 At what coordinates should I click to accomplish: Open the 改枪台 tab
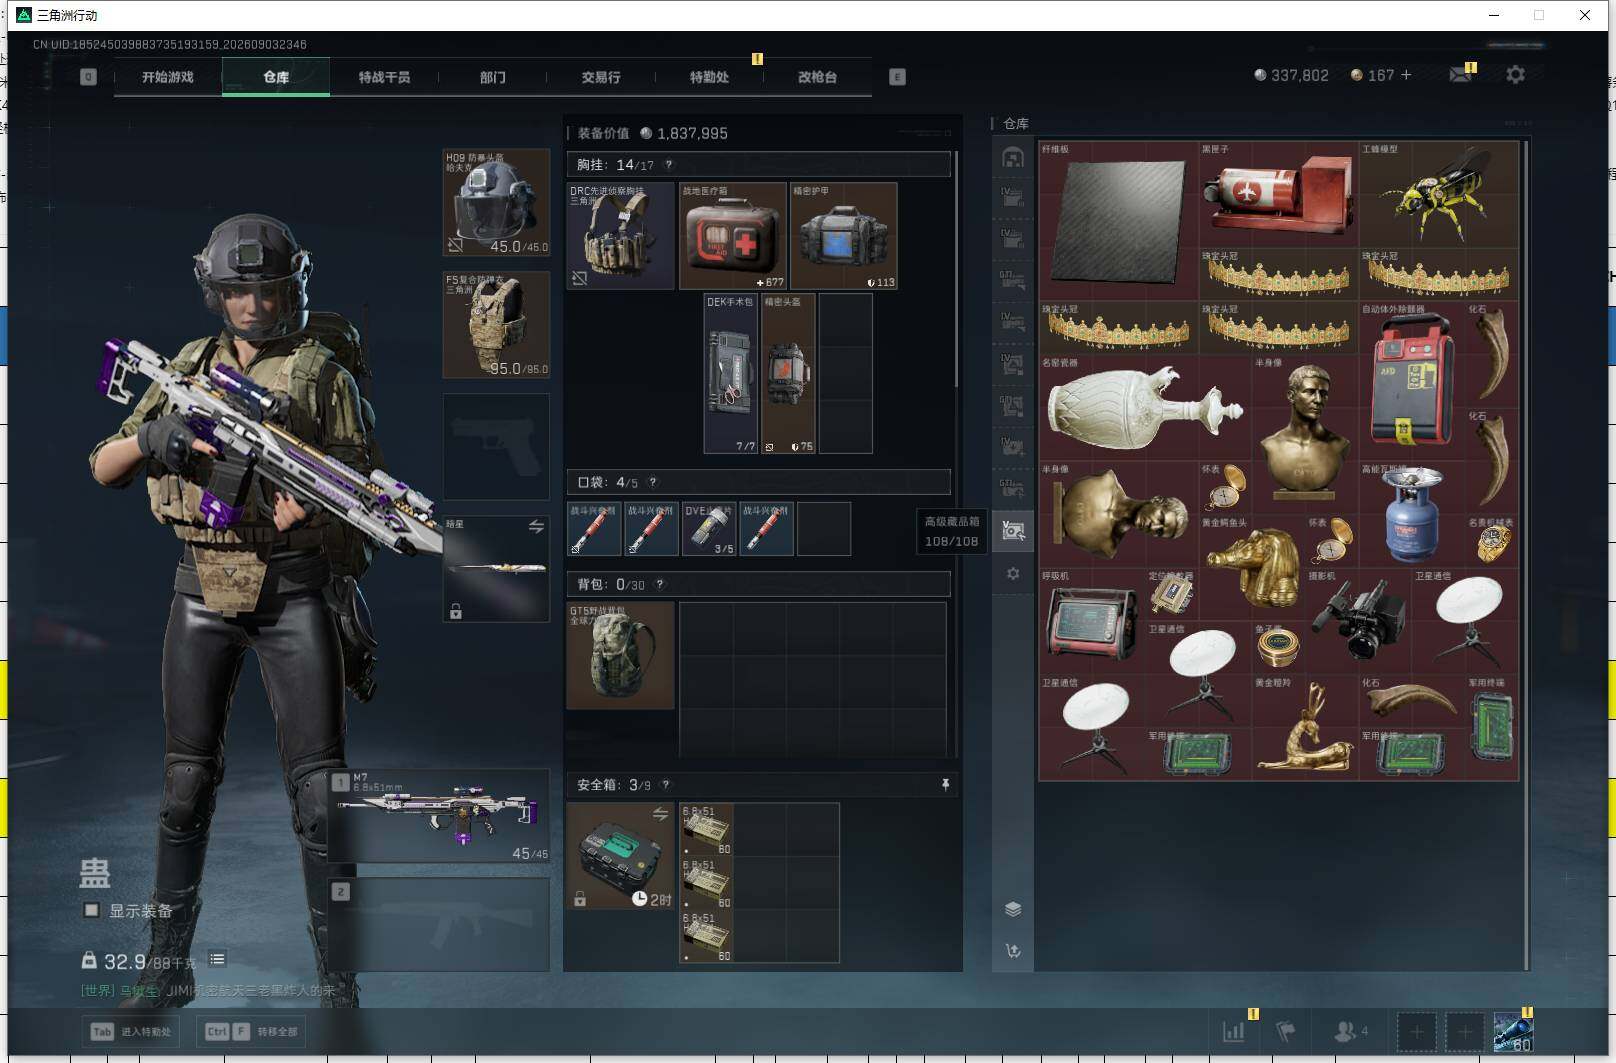(x=817, y=77)
